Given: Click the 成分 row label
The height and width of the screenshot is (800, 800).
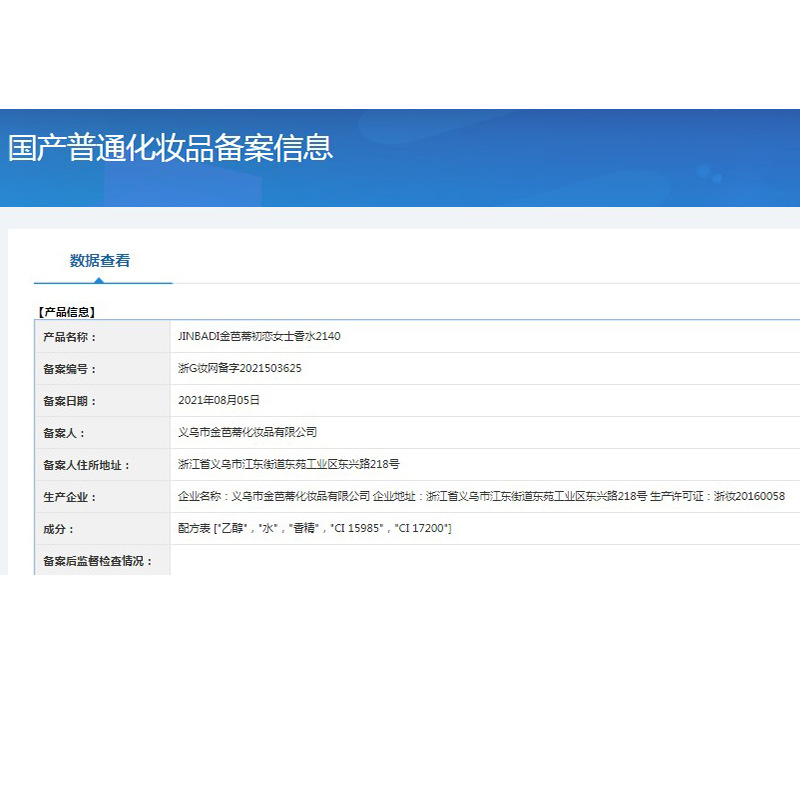Looking at the screenshot, I should (x=59, y=529).
